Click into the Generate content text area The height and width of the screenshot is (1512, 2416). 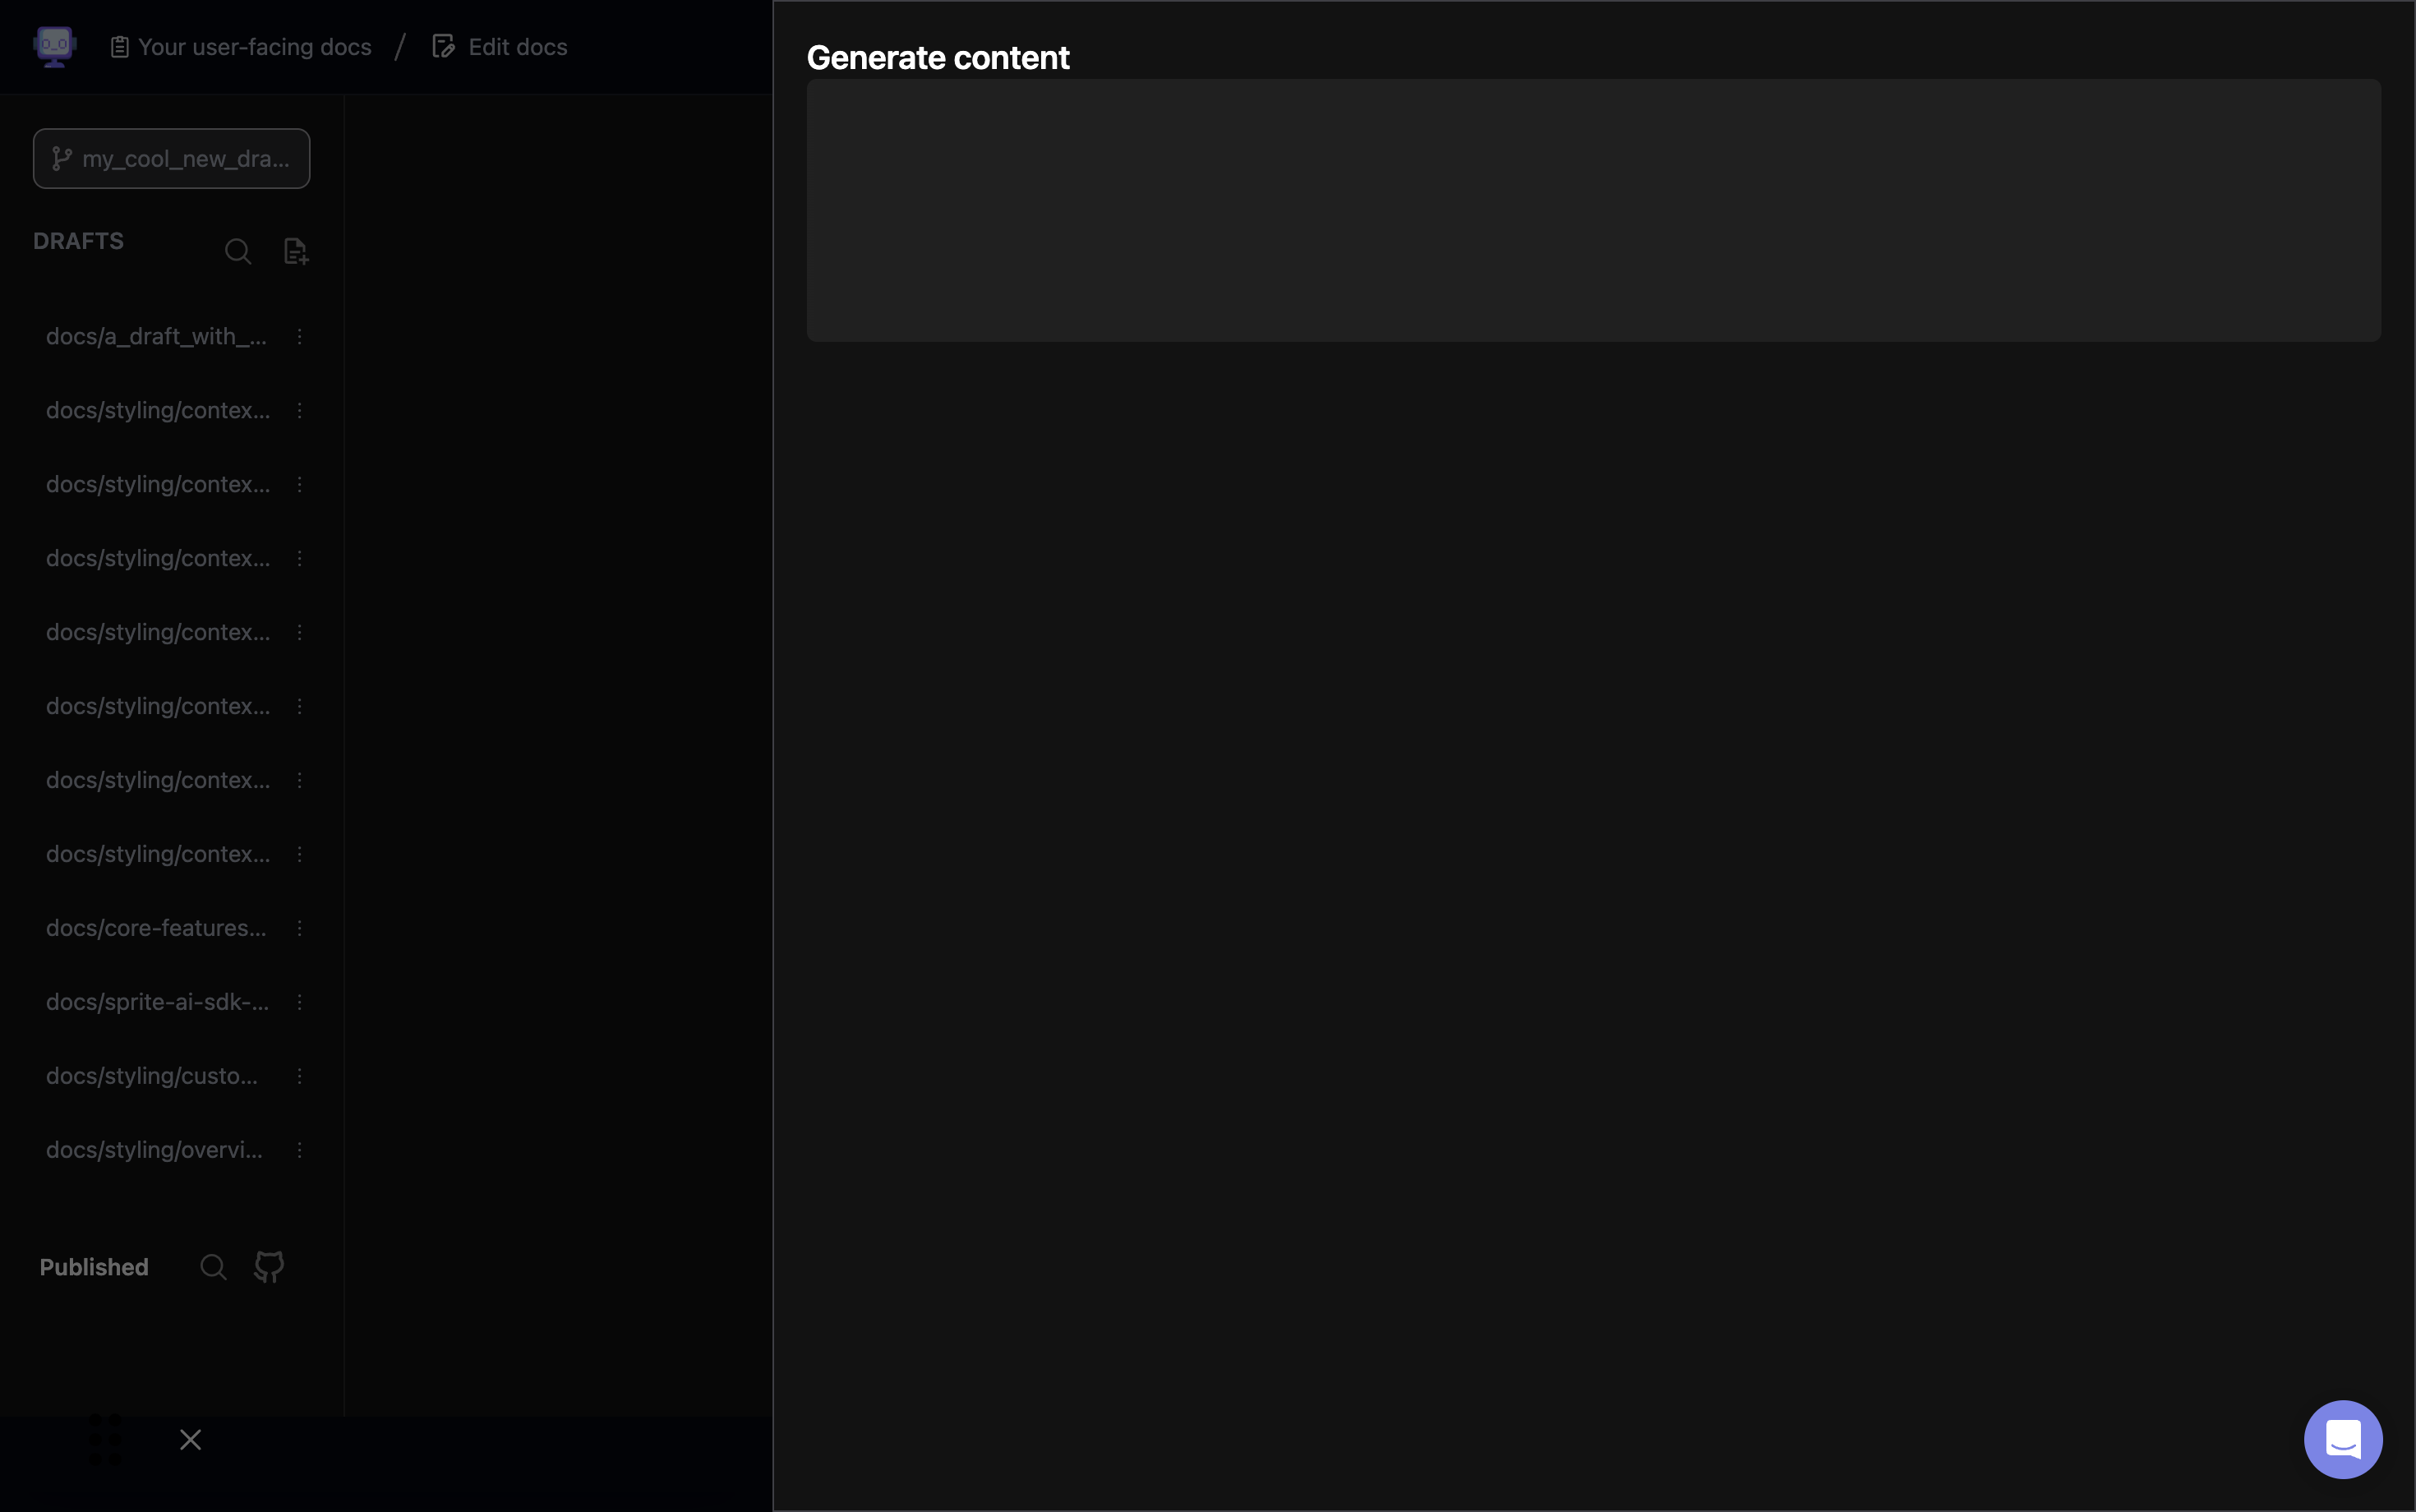tap(1593, 210)
